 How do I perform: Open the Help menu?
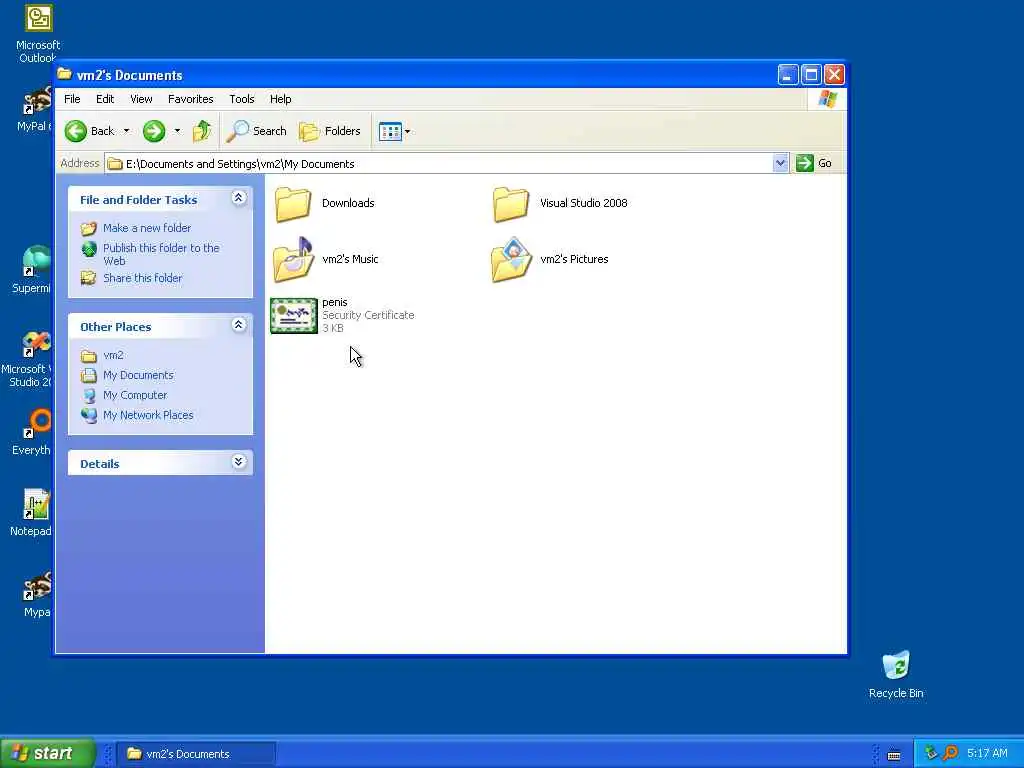click(x=280, y=99)
